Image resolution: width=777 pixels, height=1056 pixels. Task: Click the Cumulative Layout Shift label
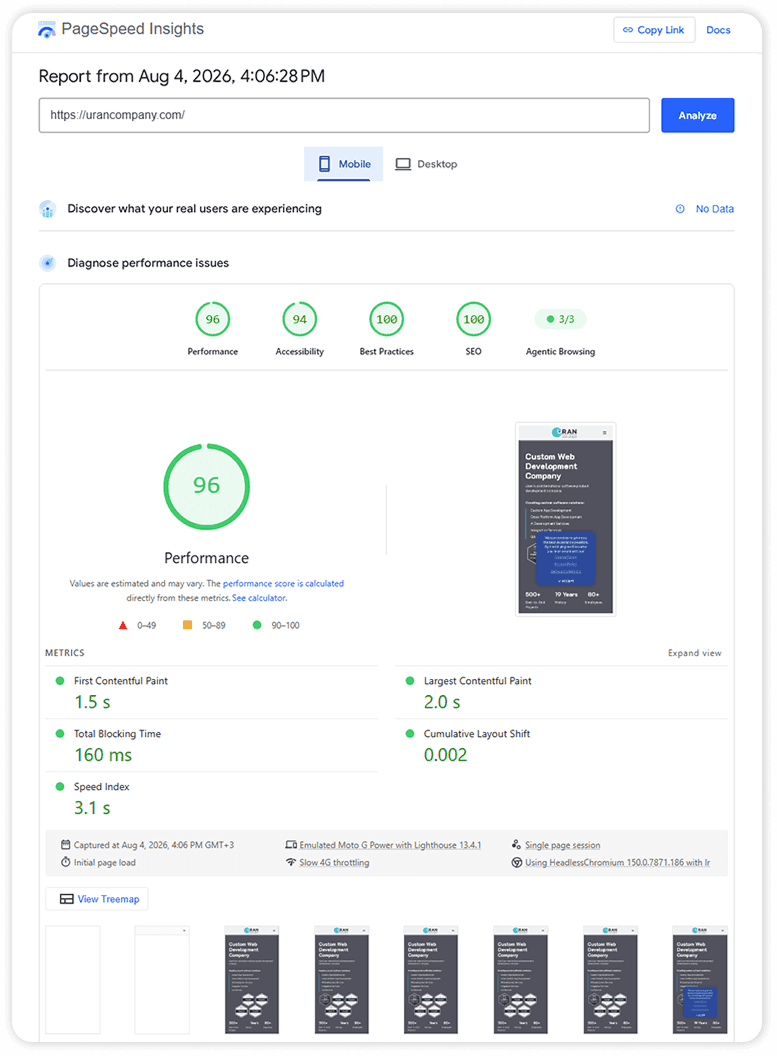click(477, 733)
